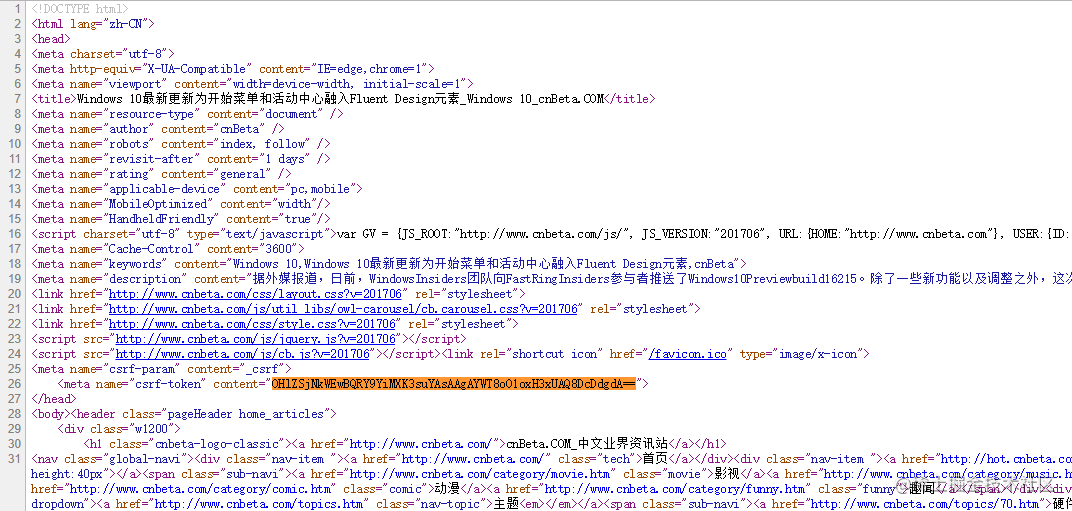Click the <!DOCTYPE html> declaration

[x=79, y=9]
